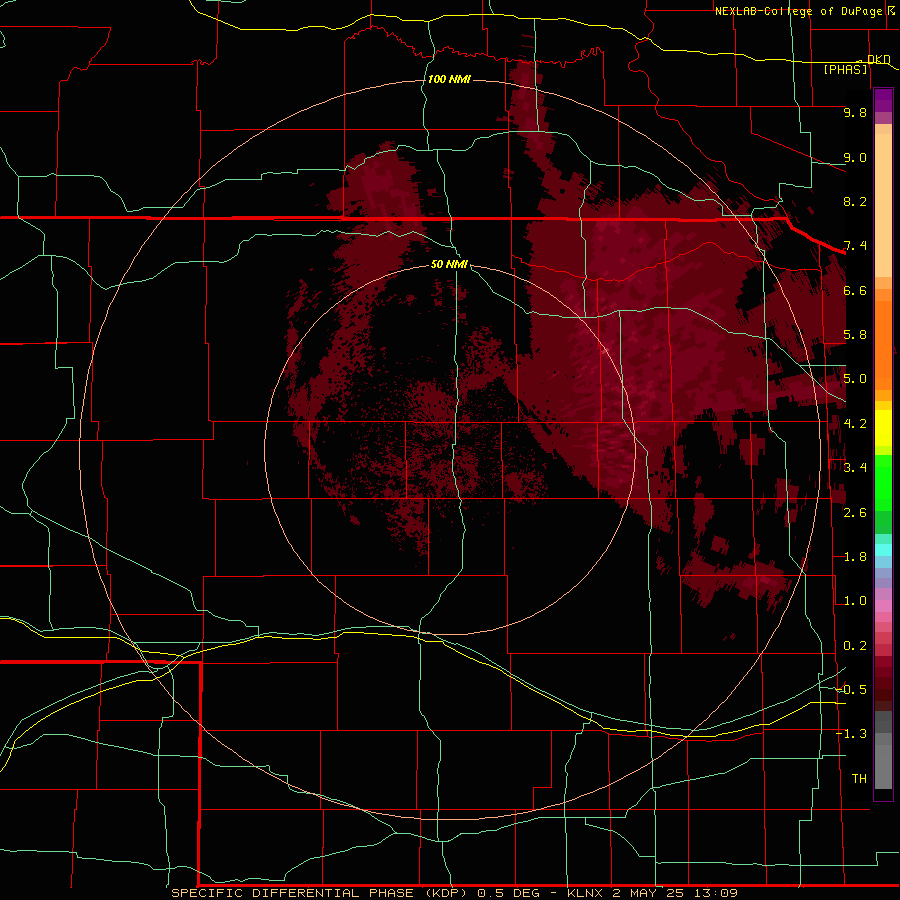The width and height of the screenshot is (900, 900).
Task: Click the orange segment of the color bar
Action: tap(883, 344)
